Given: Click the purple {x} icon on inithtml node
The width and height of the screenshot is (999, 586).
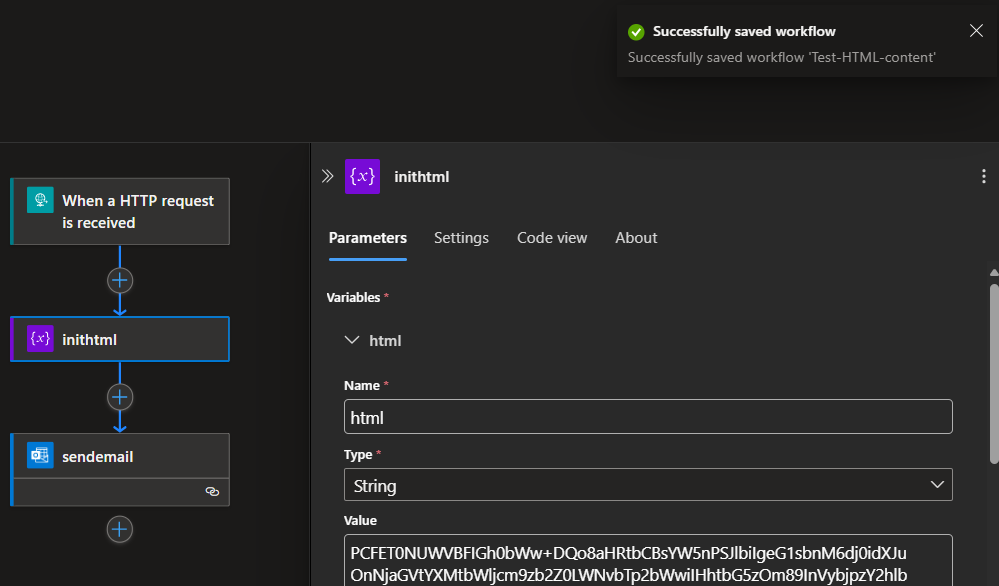Looking at the screenshot, I should 38,338.
